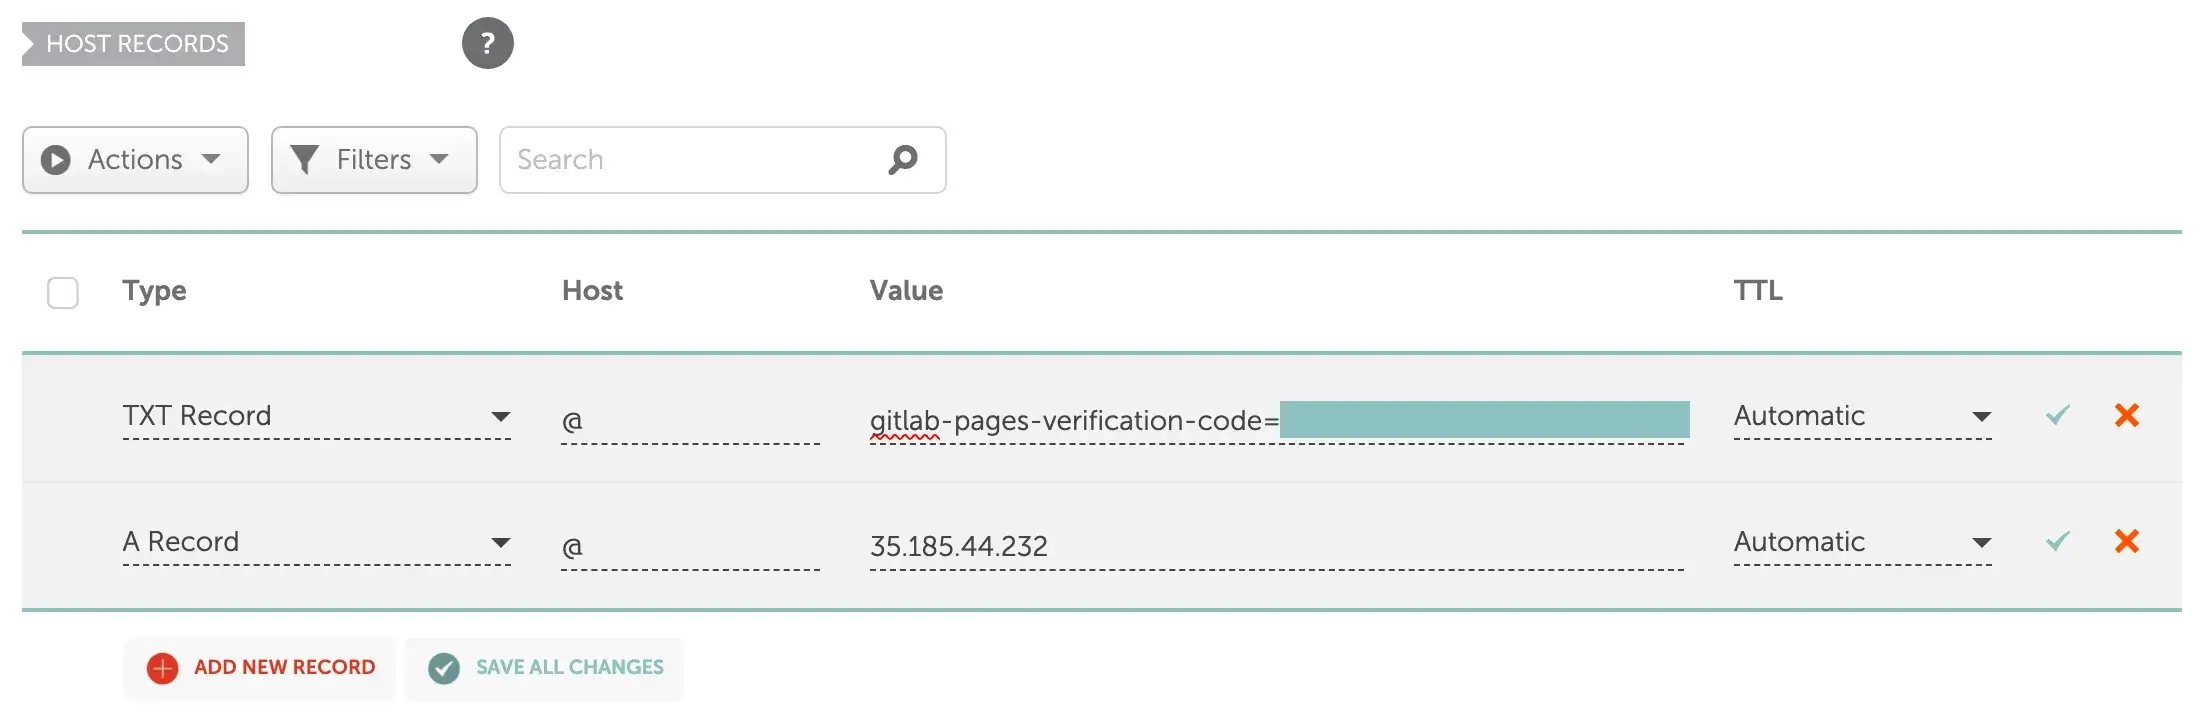Click the HOST RECORDS section label
The height and width of the screenshot is (717, 2200).
pyautogui.click(x=134, y=44)
